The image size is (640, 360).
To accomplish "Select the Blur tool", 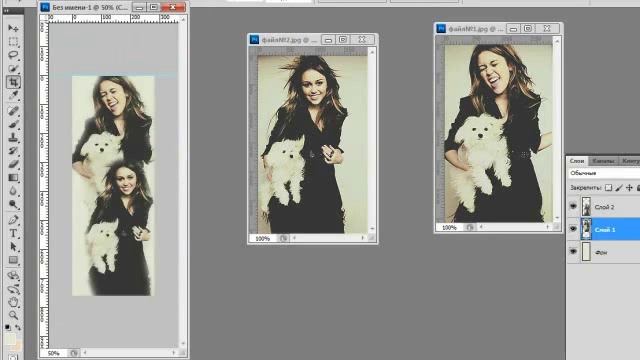I will click(x=13, y=191).
